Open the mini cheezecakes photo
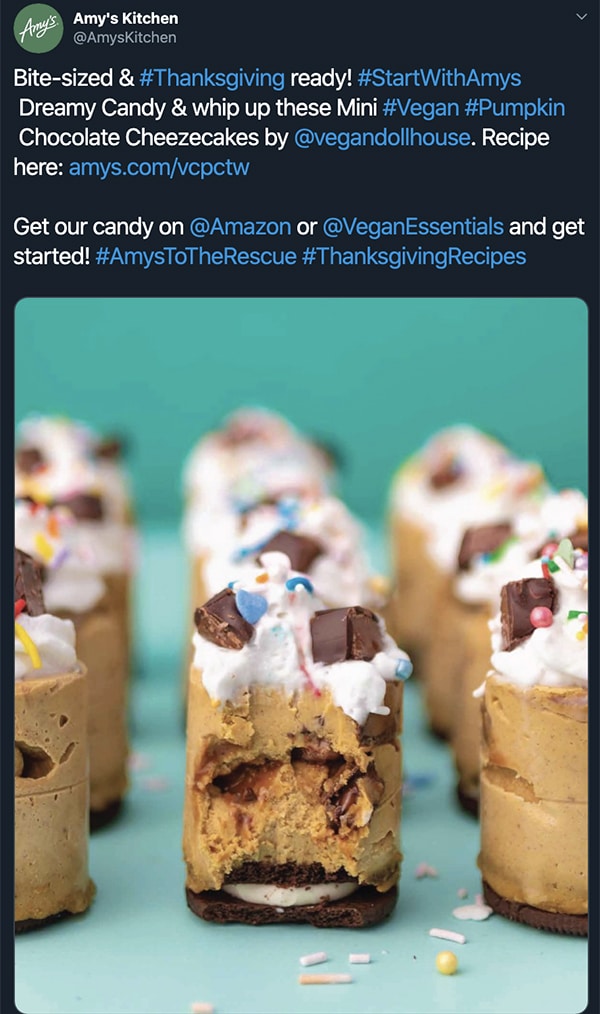This screenshot has height=1014, width=600. (301, 655)
